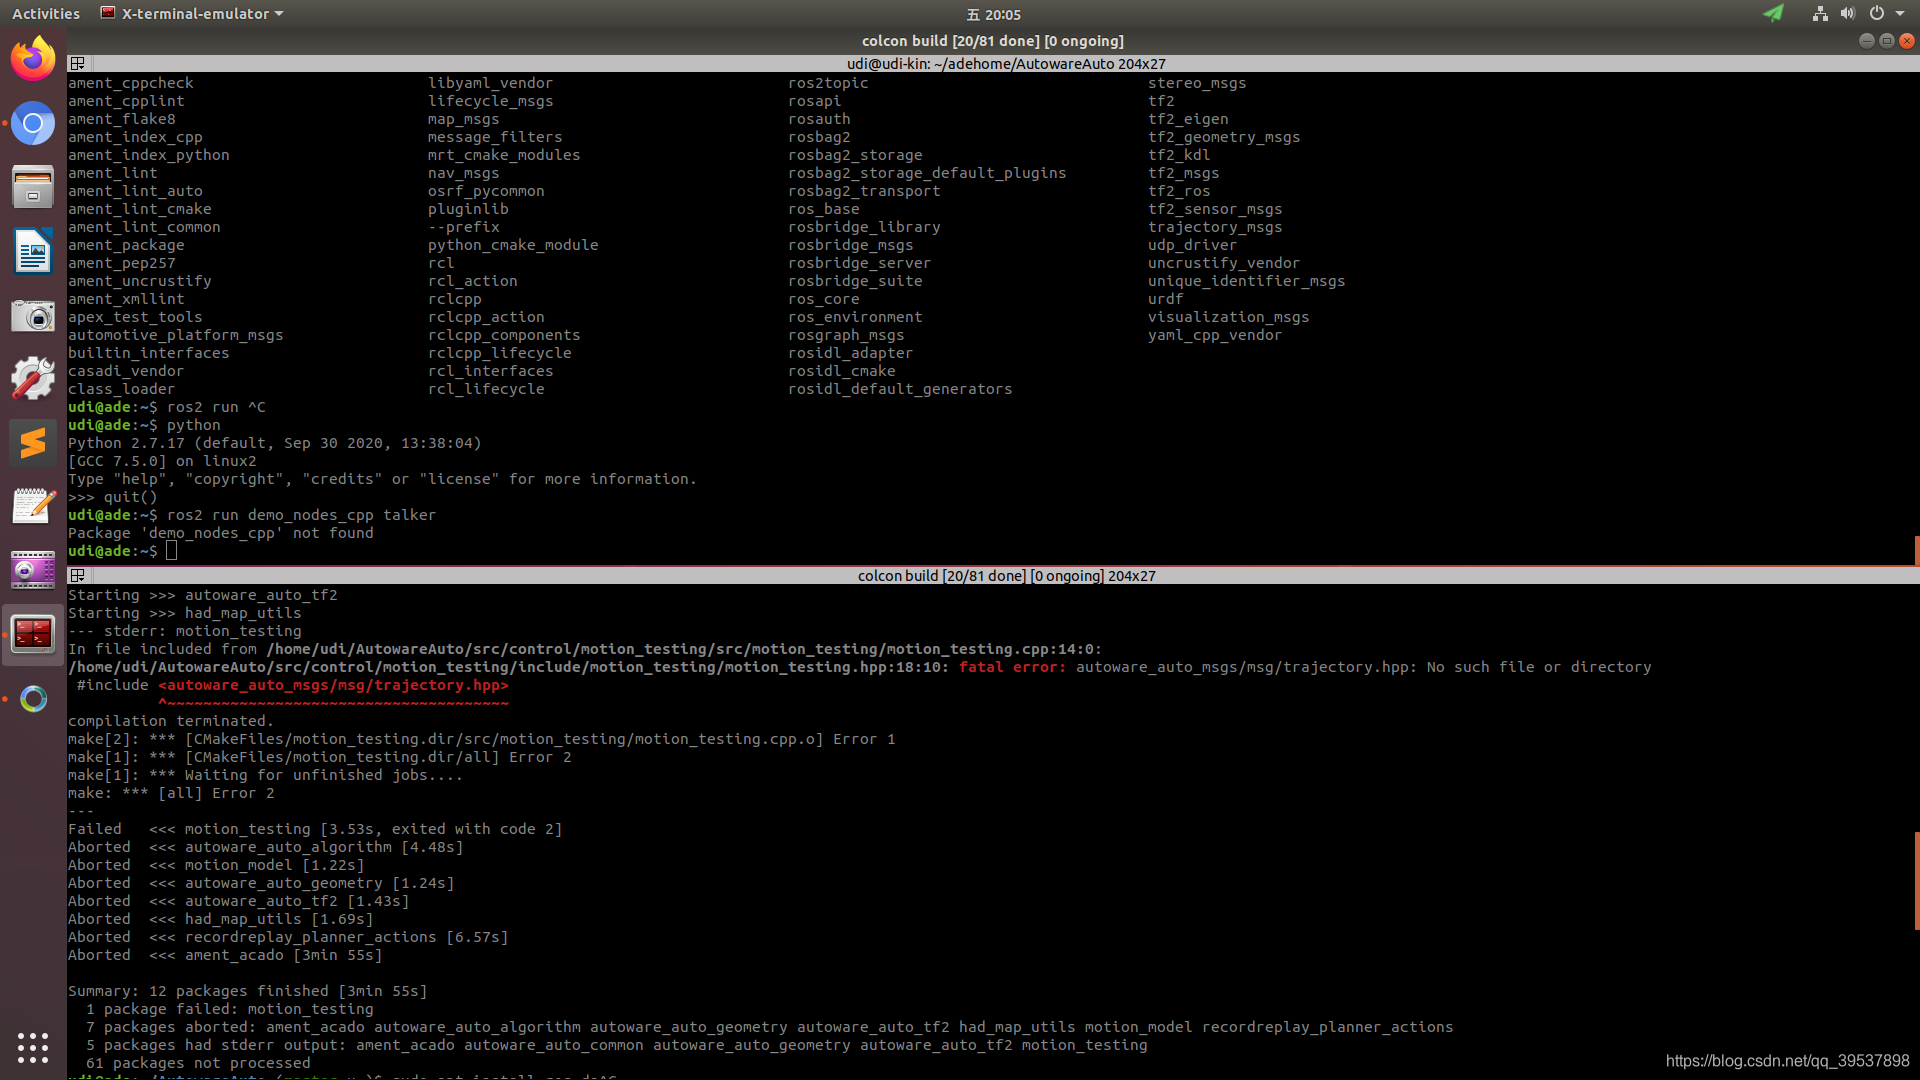Open Chromium browser in the dock

(33, 124)
